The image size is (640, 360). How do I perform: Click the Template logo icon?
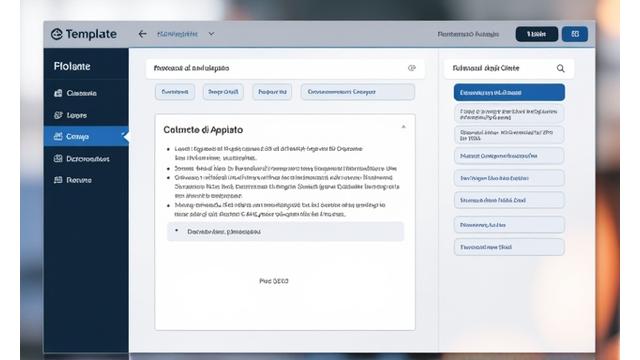pyautogui.click(x=57, y=34)
